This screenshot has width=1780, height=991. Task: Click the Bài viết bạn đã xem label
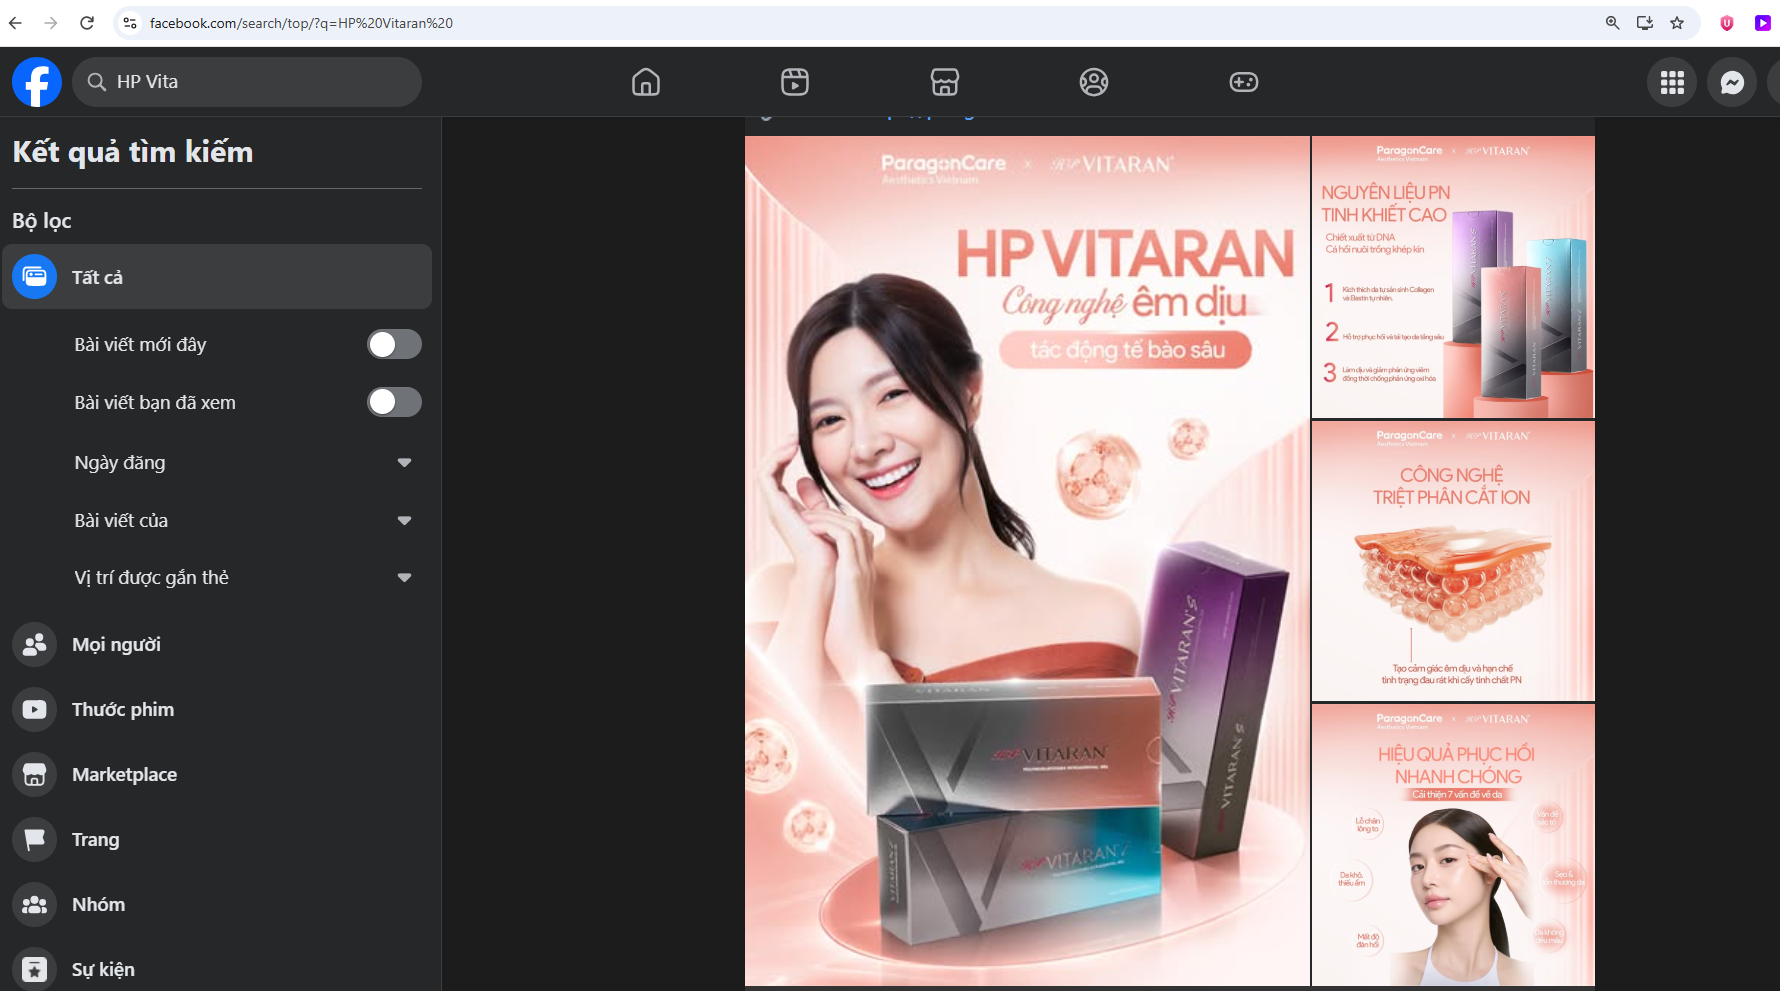coord(155,403)
